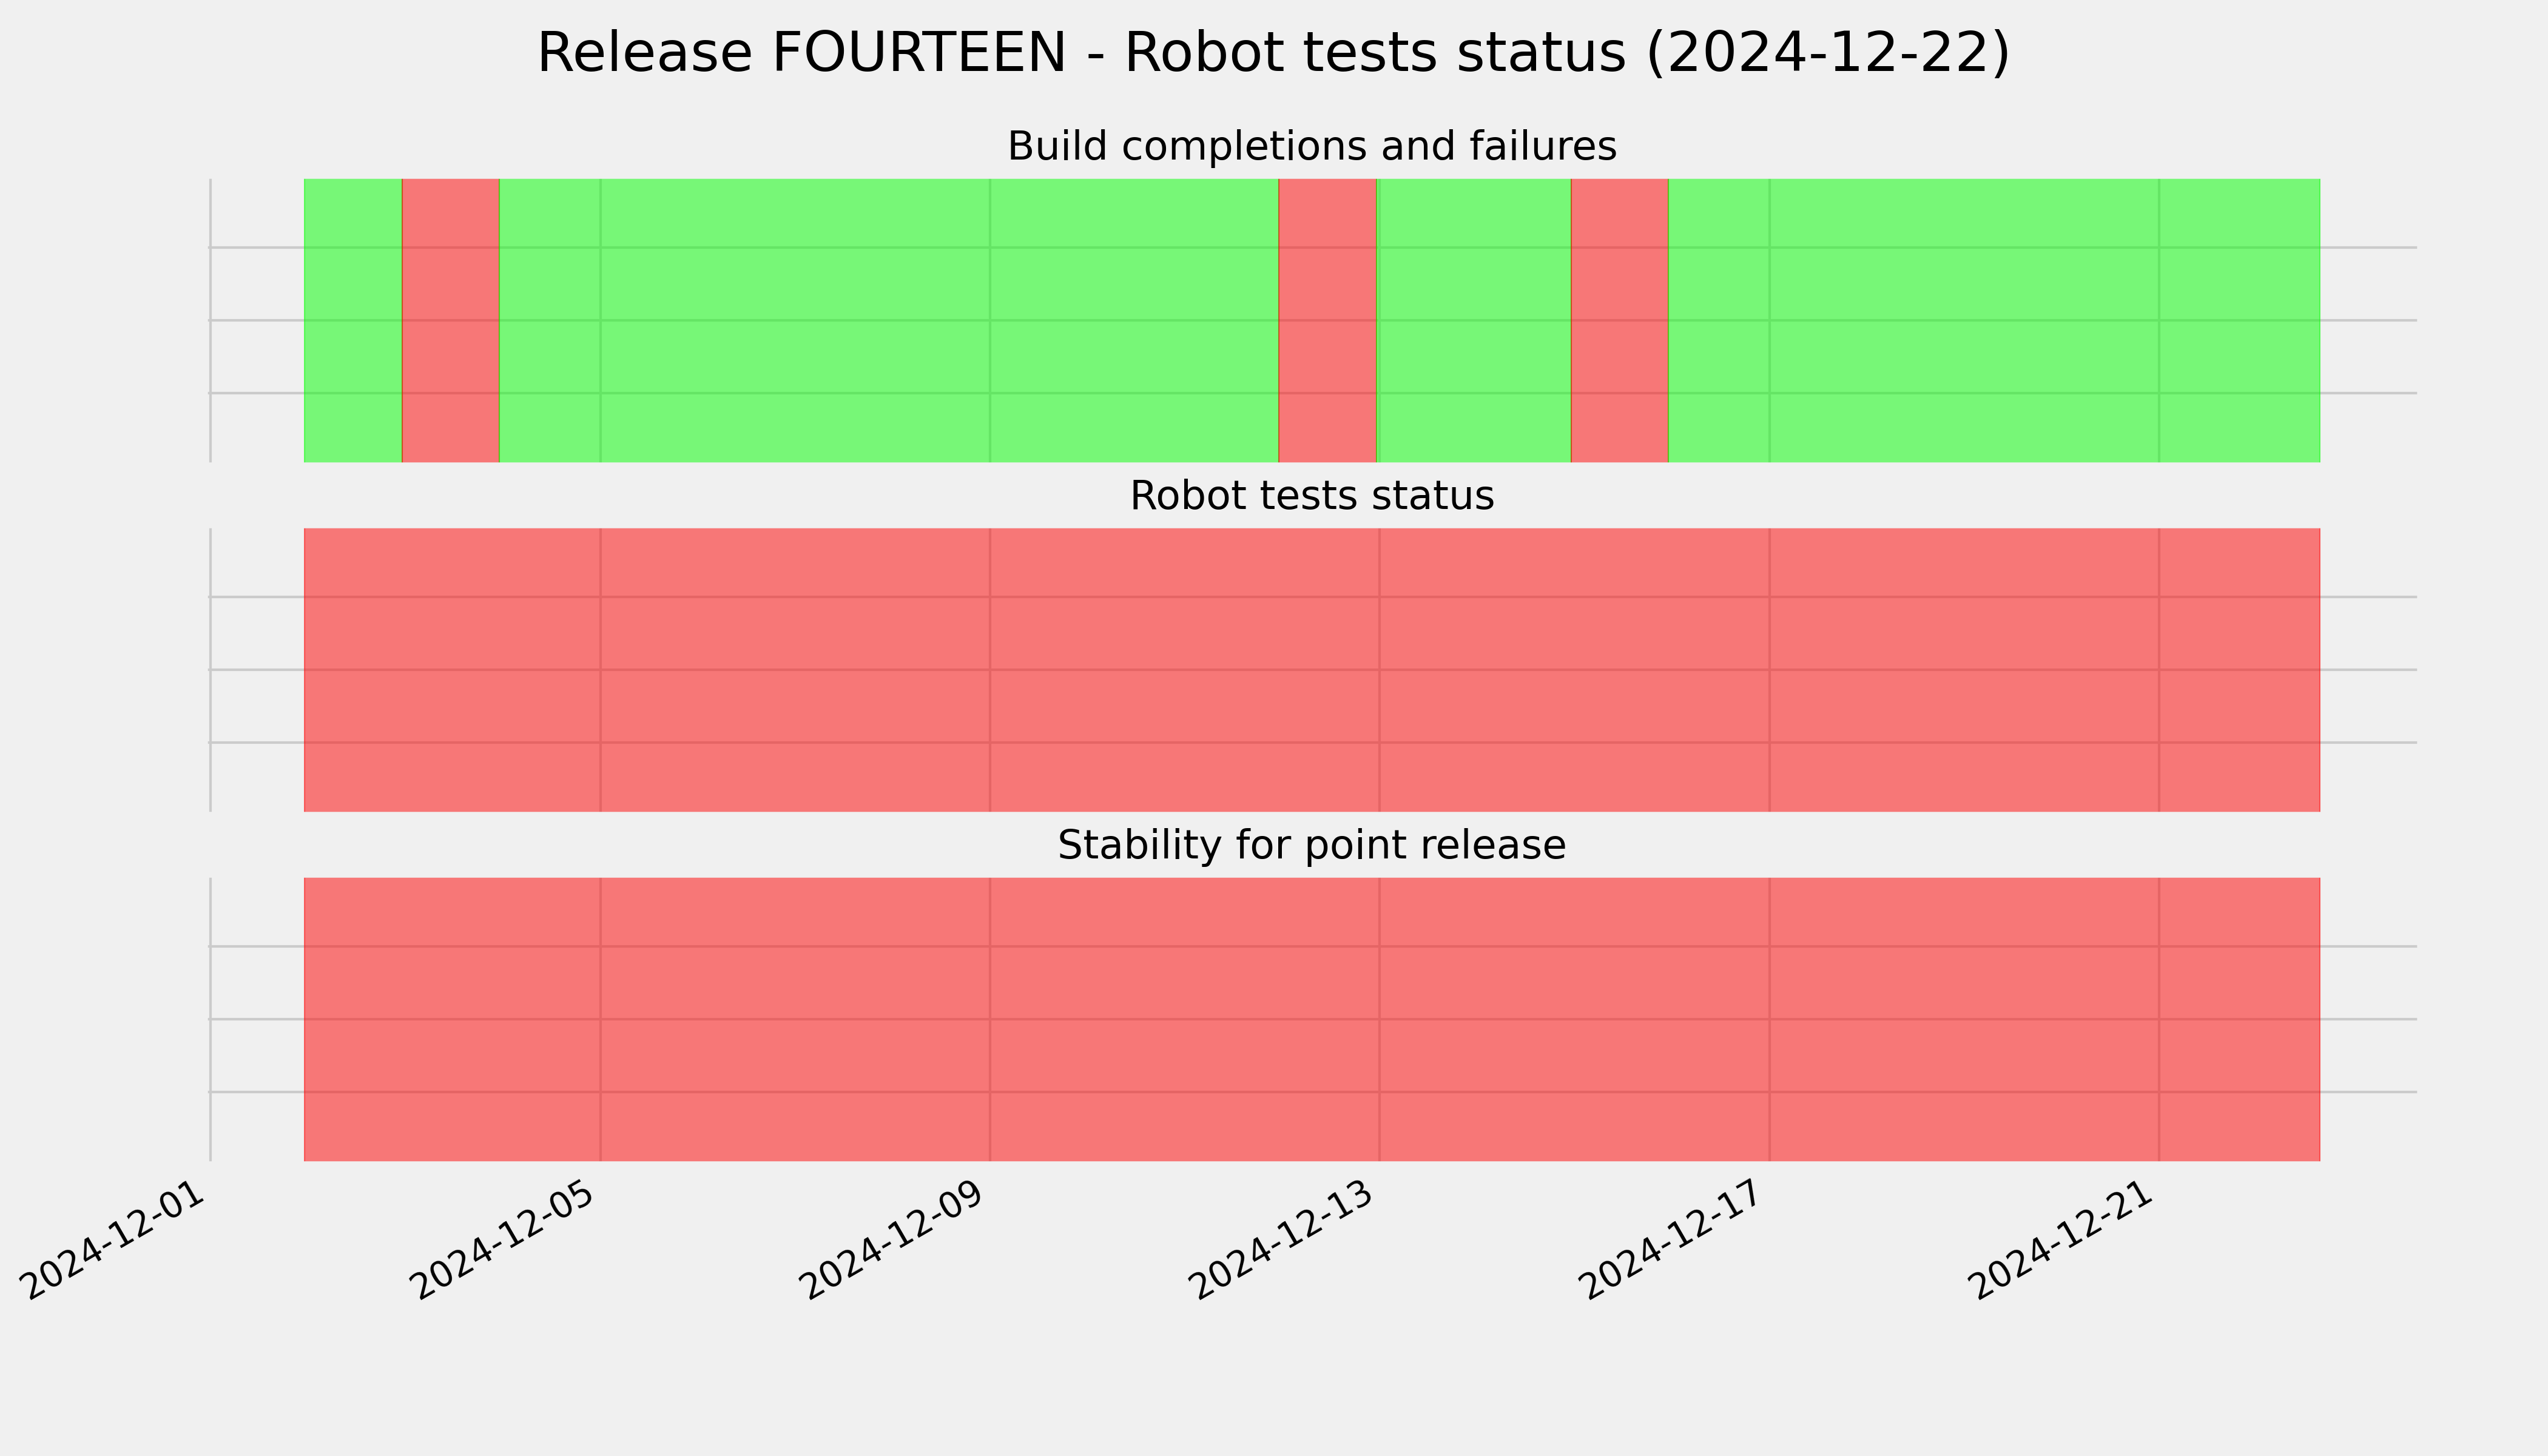Click the first red failure band in builds chart
Image resolution: width=2548 pixels, height=1456 pixels.
click(x=450, y=320)
